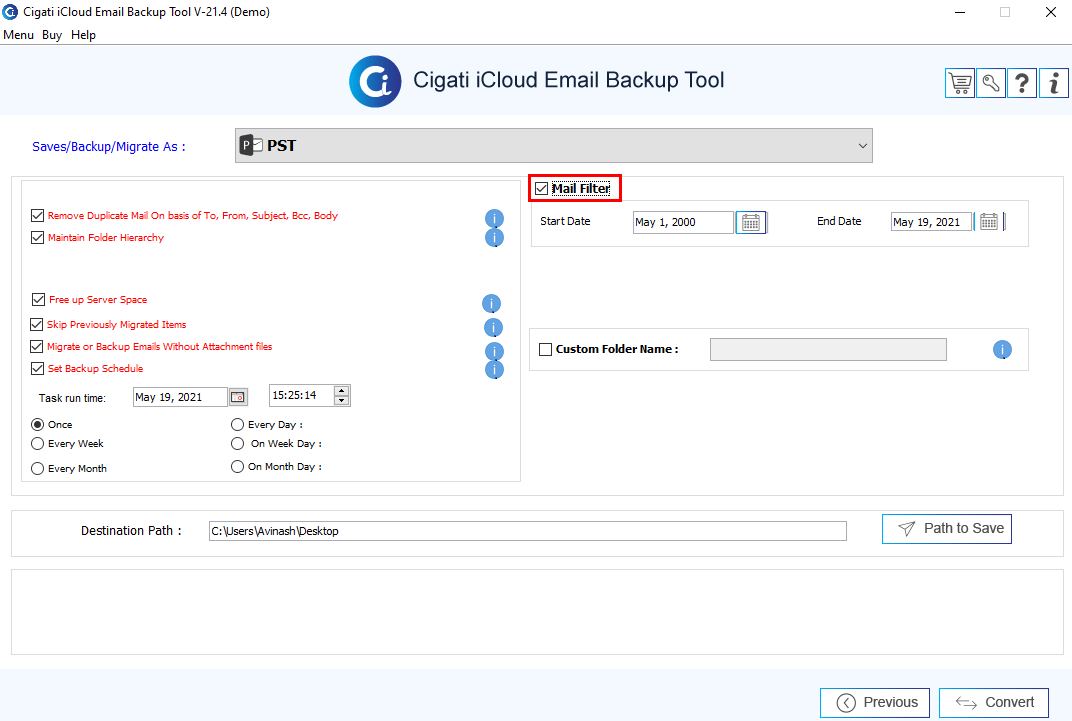
Task: Disable Set Backup Schedule checkbox
Action: pyautogui.click(x=38, y=368)
